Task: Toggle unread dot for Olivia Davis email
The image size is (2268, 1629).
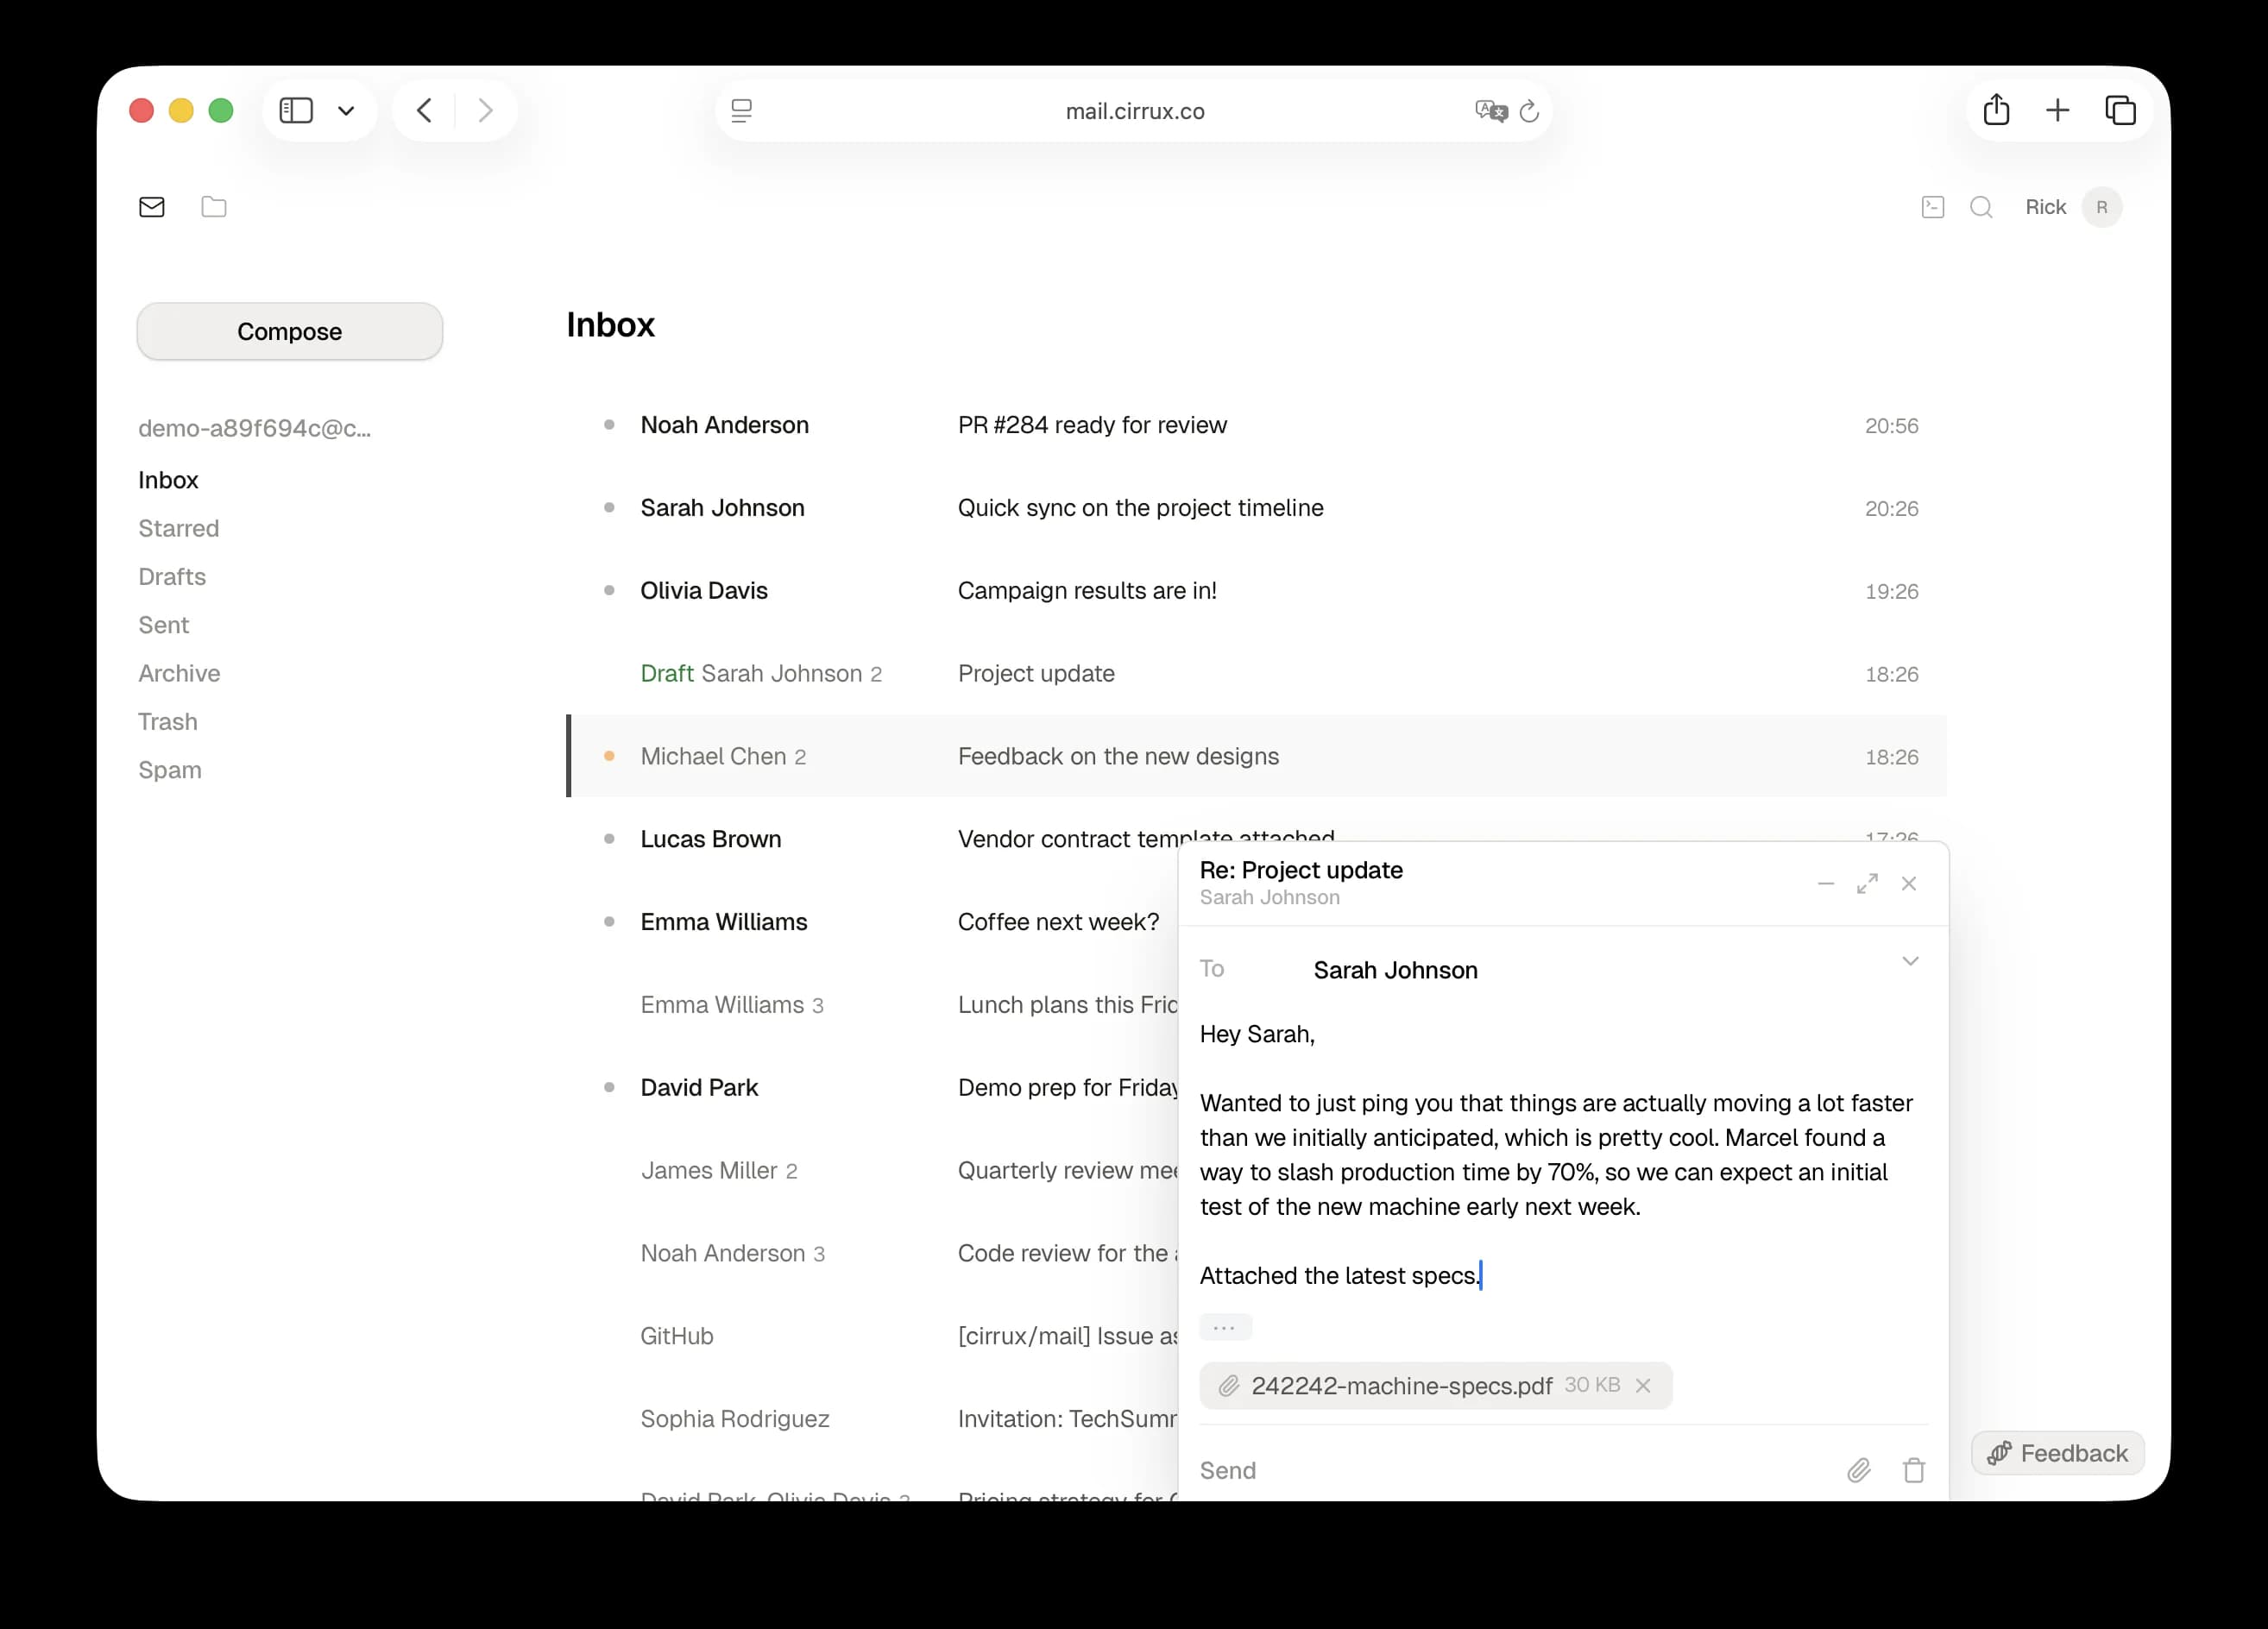Action: [609, 591]
